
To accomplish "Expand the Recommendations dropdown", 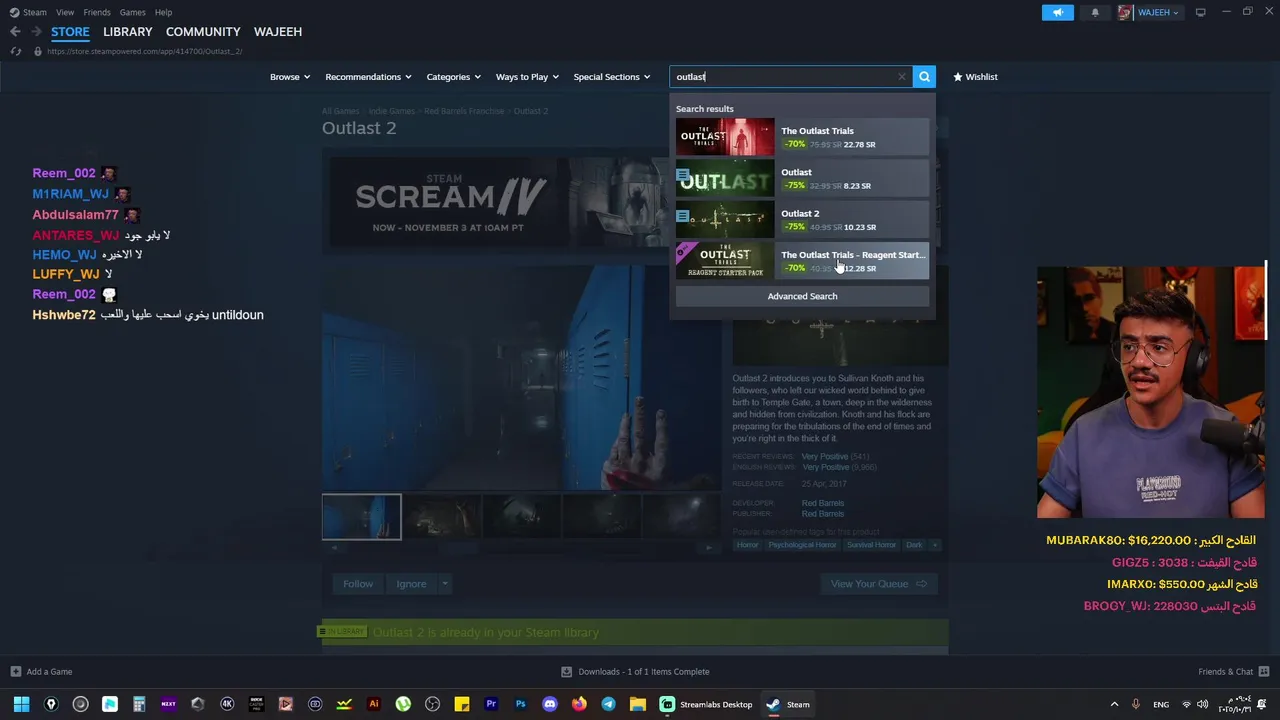I will 369,77.
